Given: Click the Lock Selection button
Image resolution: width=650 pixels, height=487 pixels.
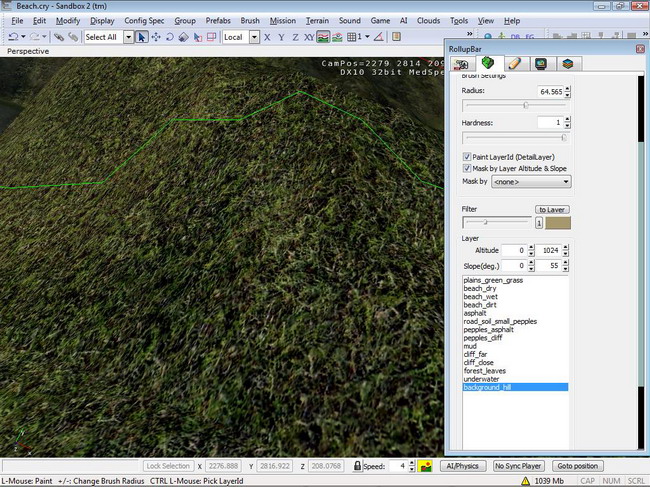Looking at the screenshot, I should tap(168, 466).
